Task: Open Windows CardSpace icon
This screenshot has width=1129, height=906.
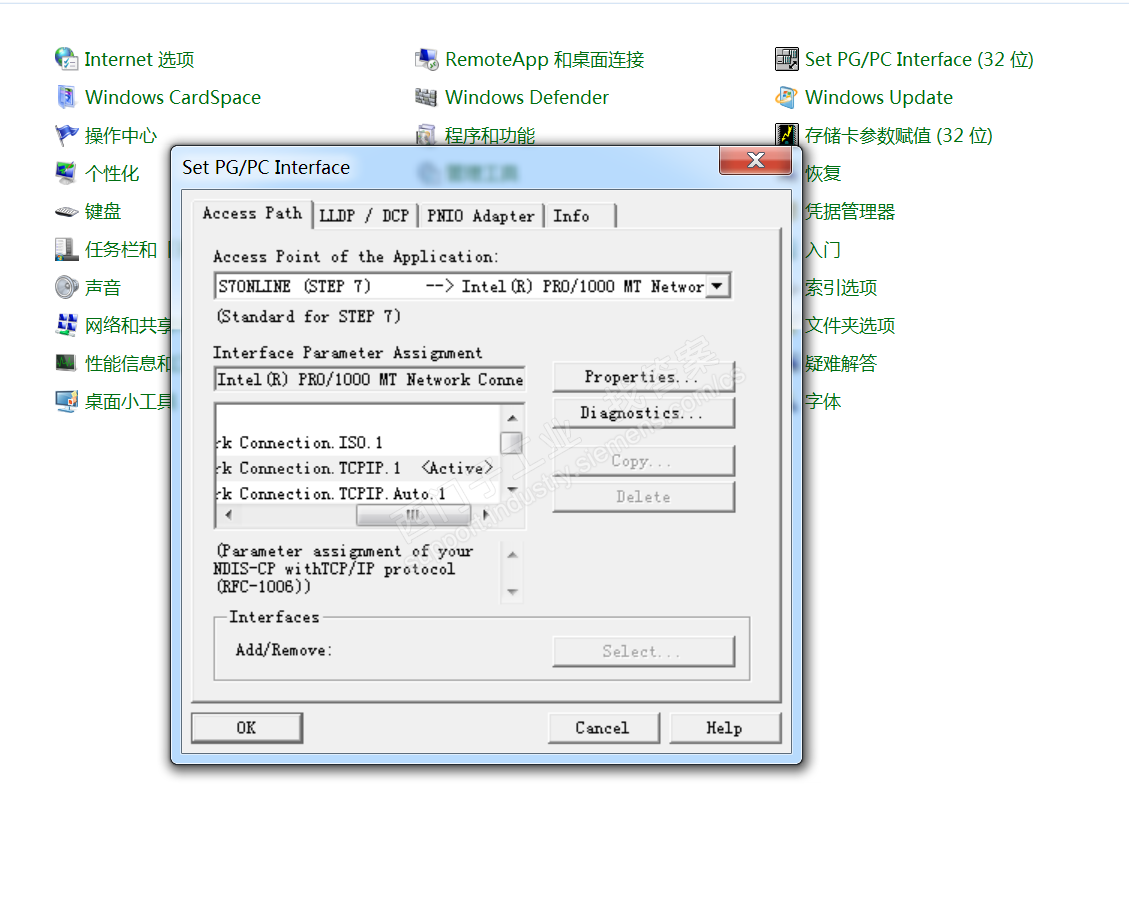Action: pyautogui.click(x=66, y=97)
